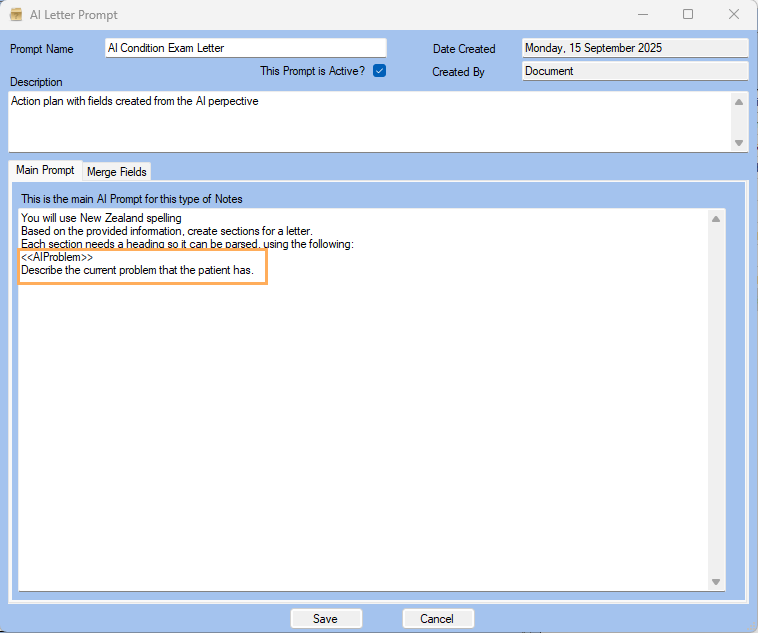
Task: Maximize the AI Letter Prompt window
Action: click(x=688, y=15)
